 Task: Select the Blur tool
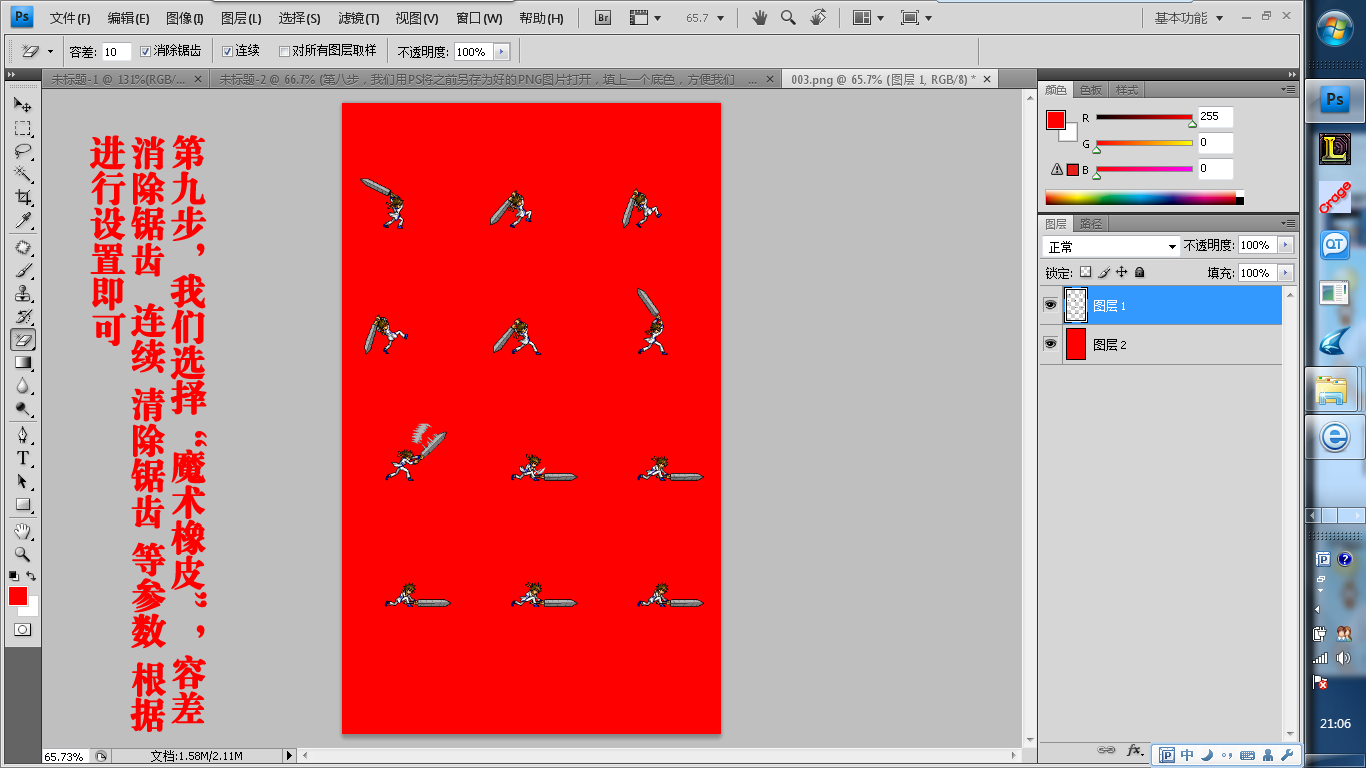[x=22, y=386]
